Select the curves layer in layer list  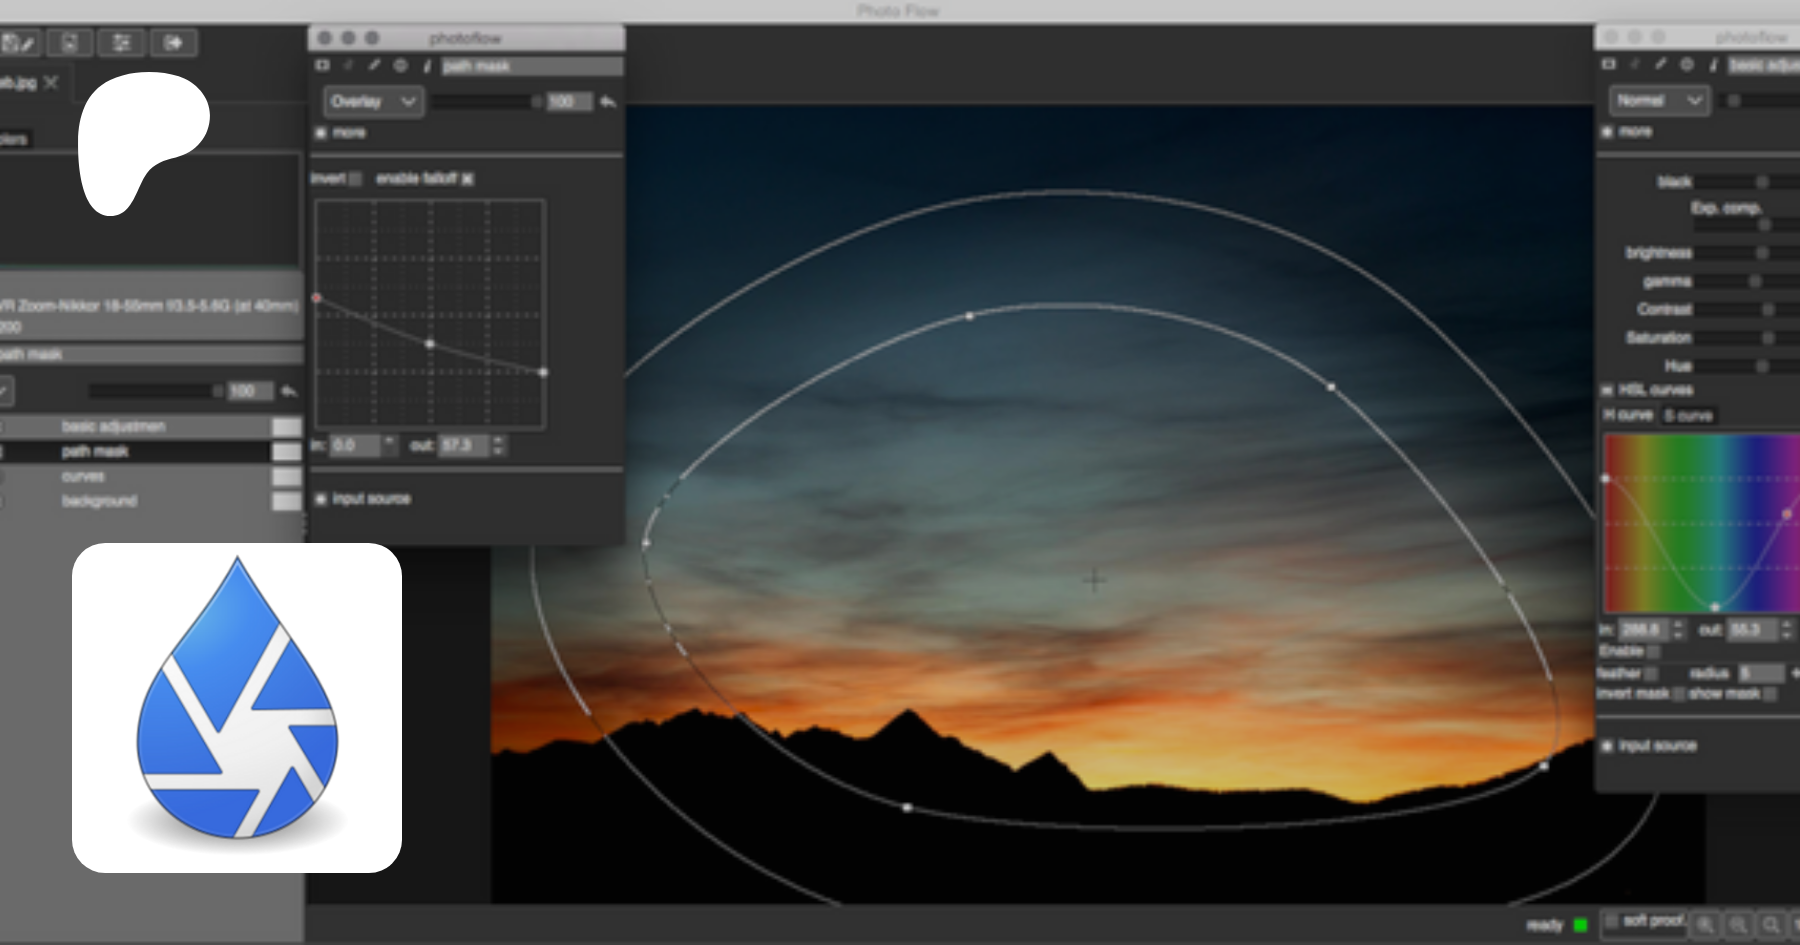(83, 476)
